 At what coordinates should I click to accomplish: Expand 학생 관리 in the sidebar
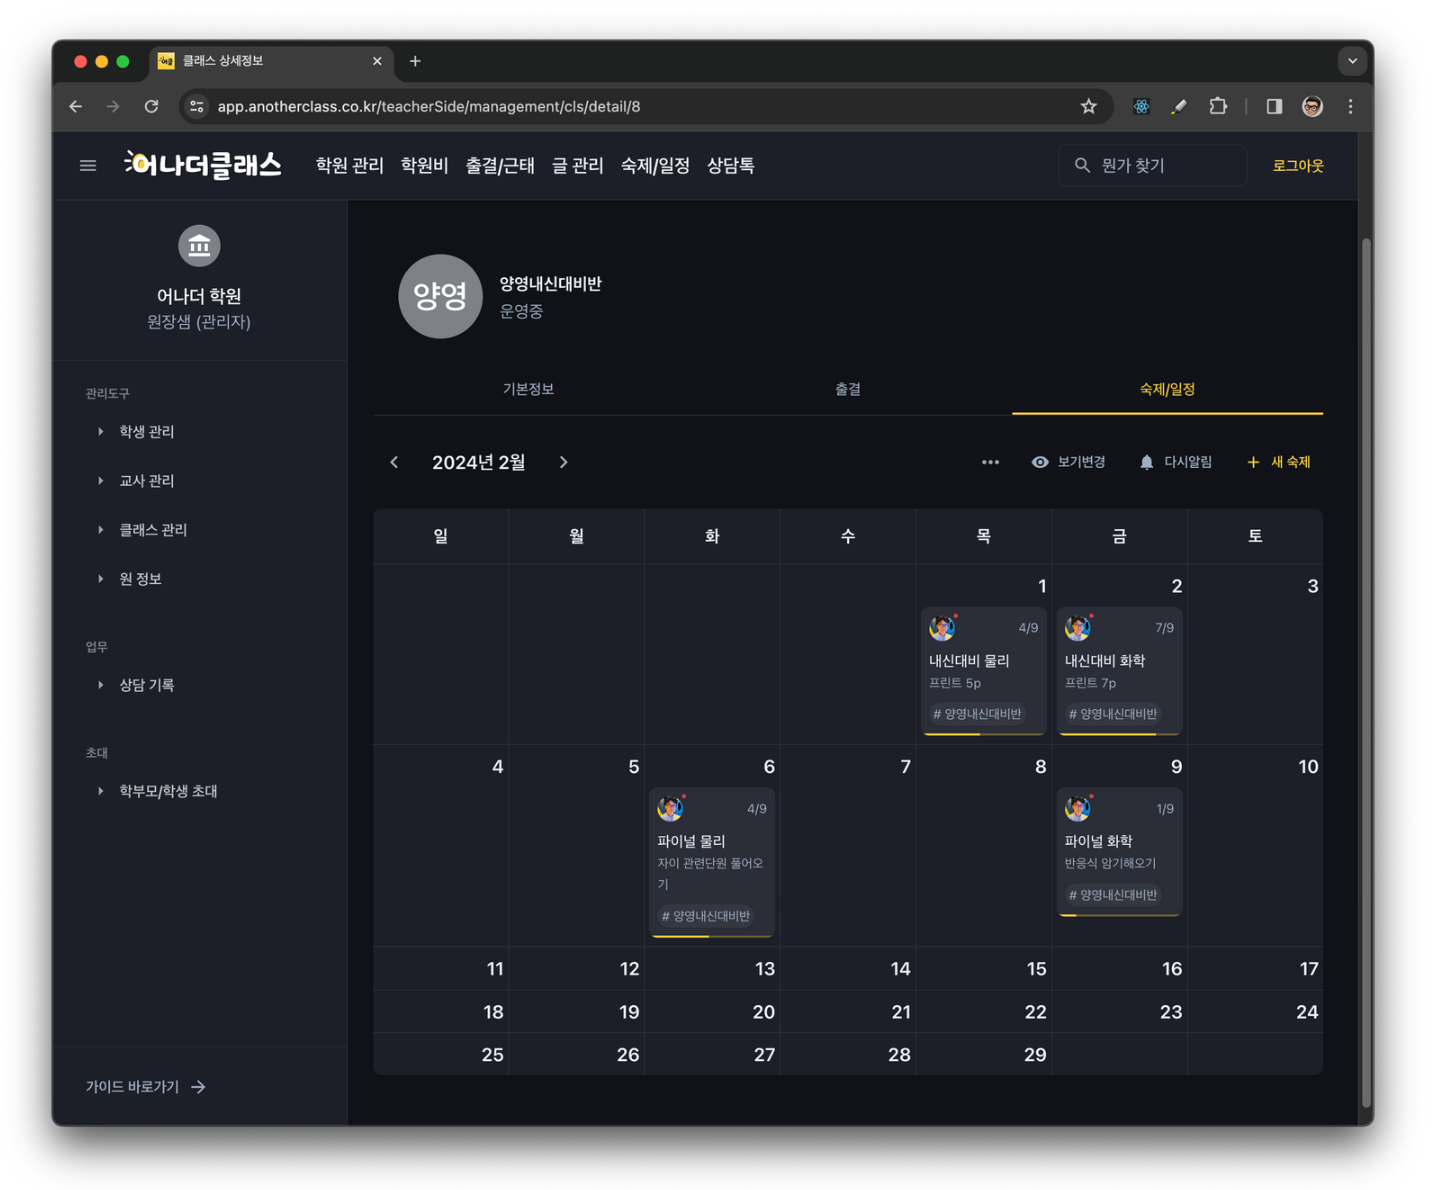coord(147,431)
